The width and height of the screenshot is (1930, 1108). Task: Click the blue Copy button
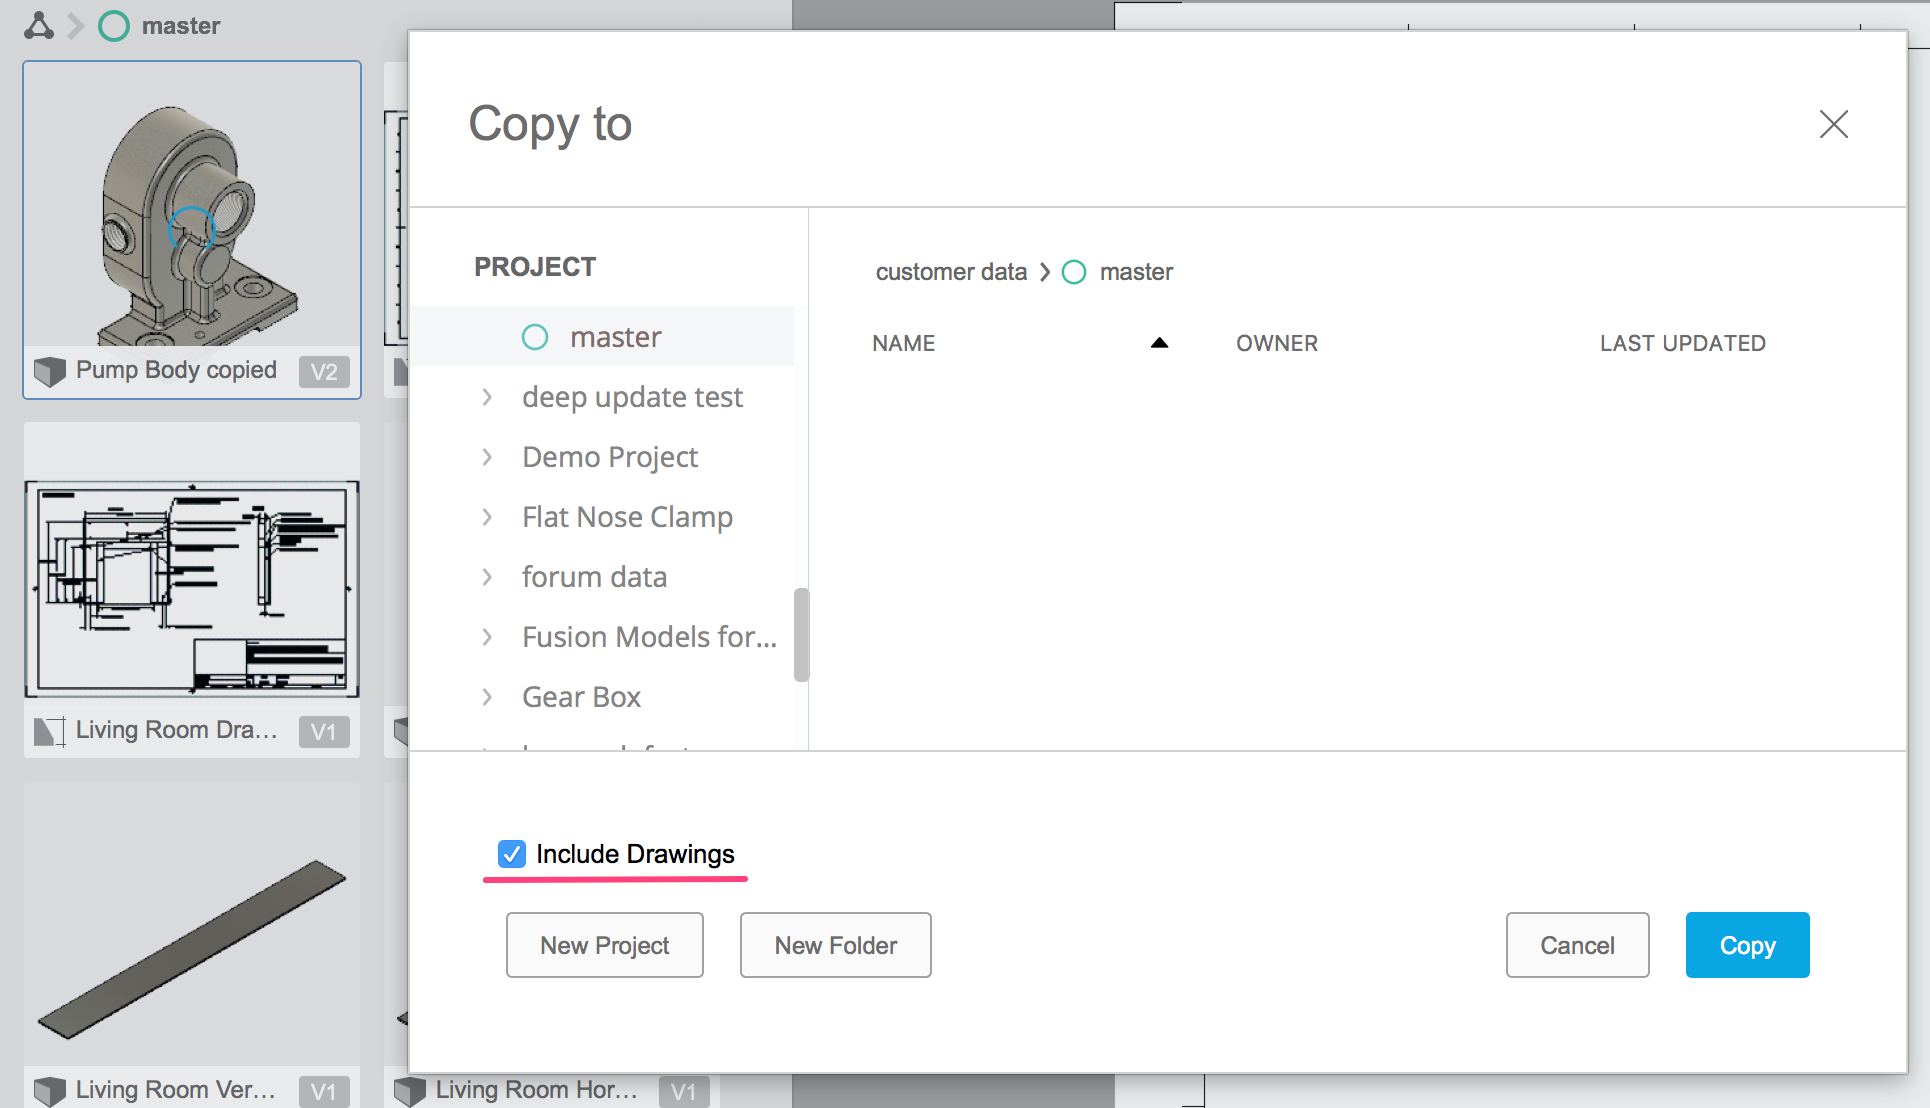coord(1747,945)
